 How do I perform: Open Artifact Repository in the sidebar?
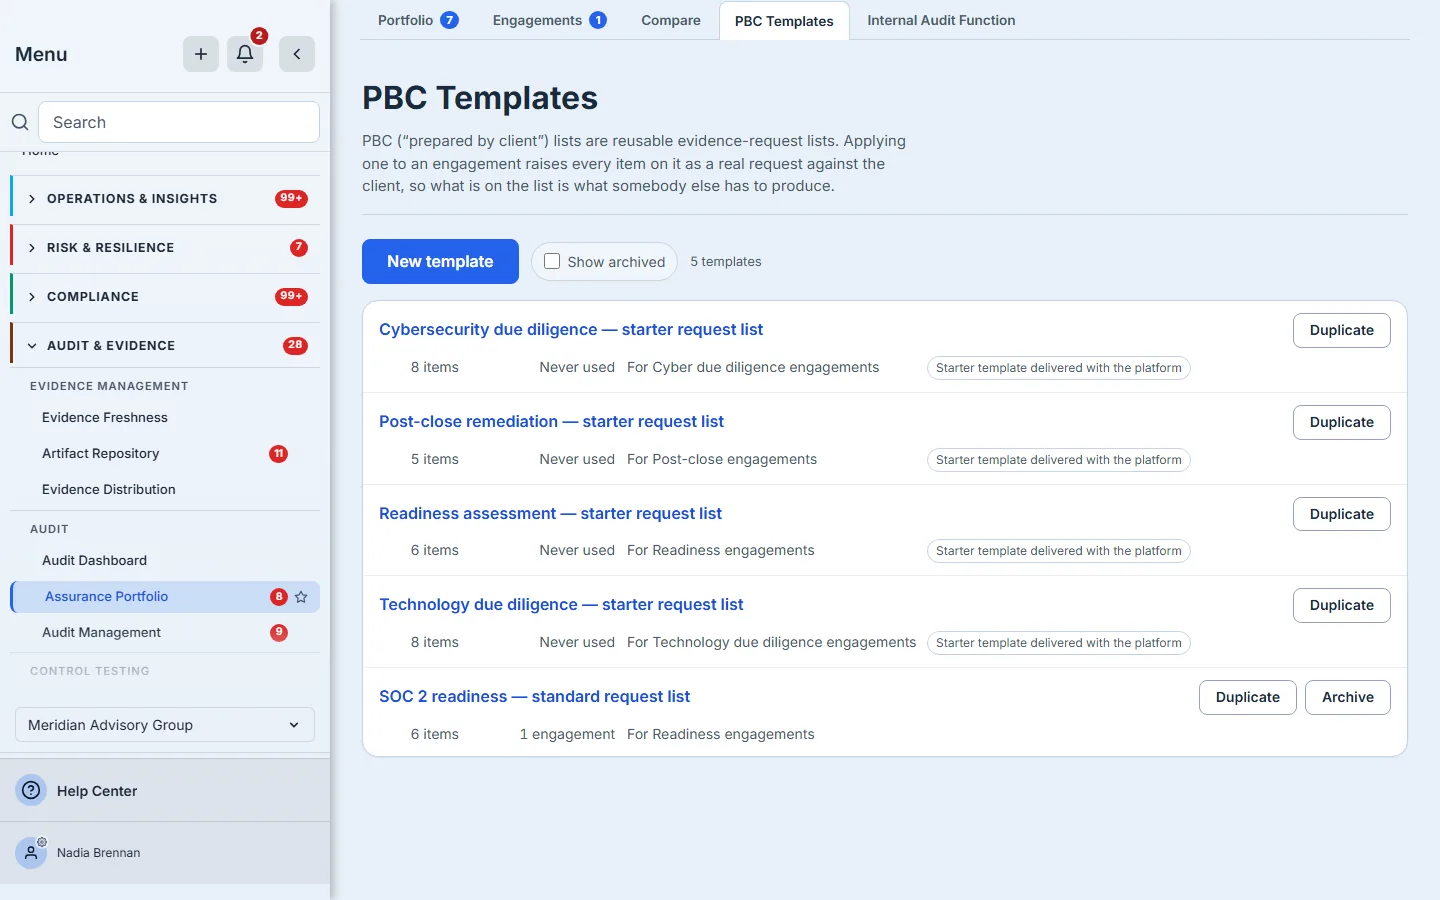tap(101, 453)
